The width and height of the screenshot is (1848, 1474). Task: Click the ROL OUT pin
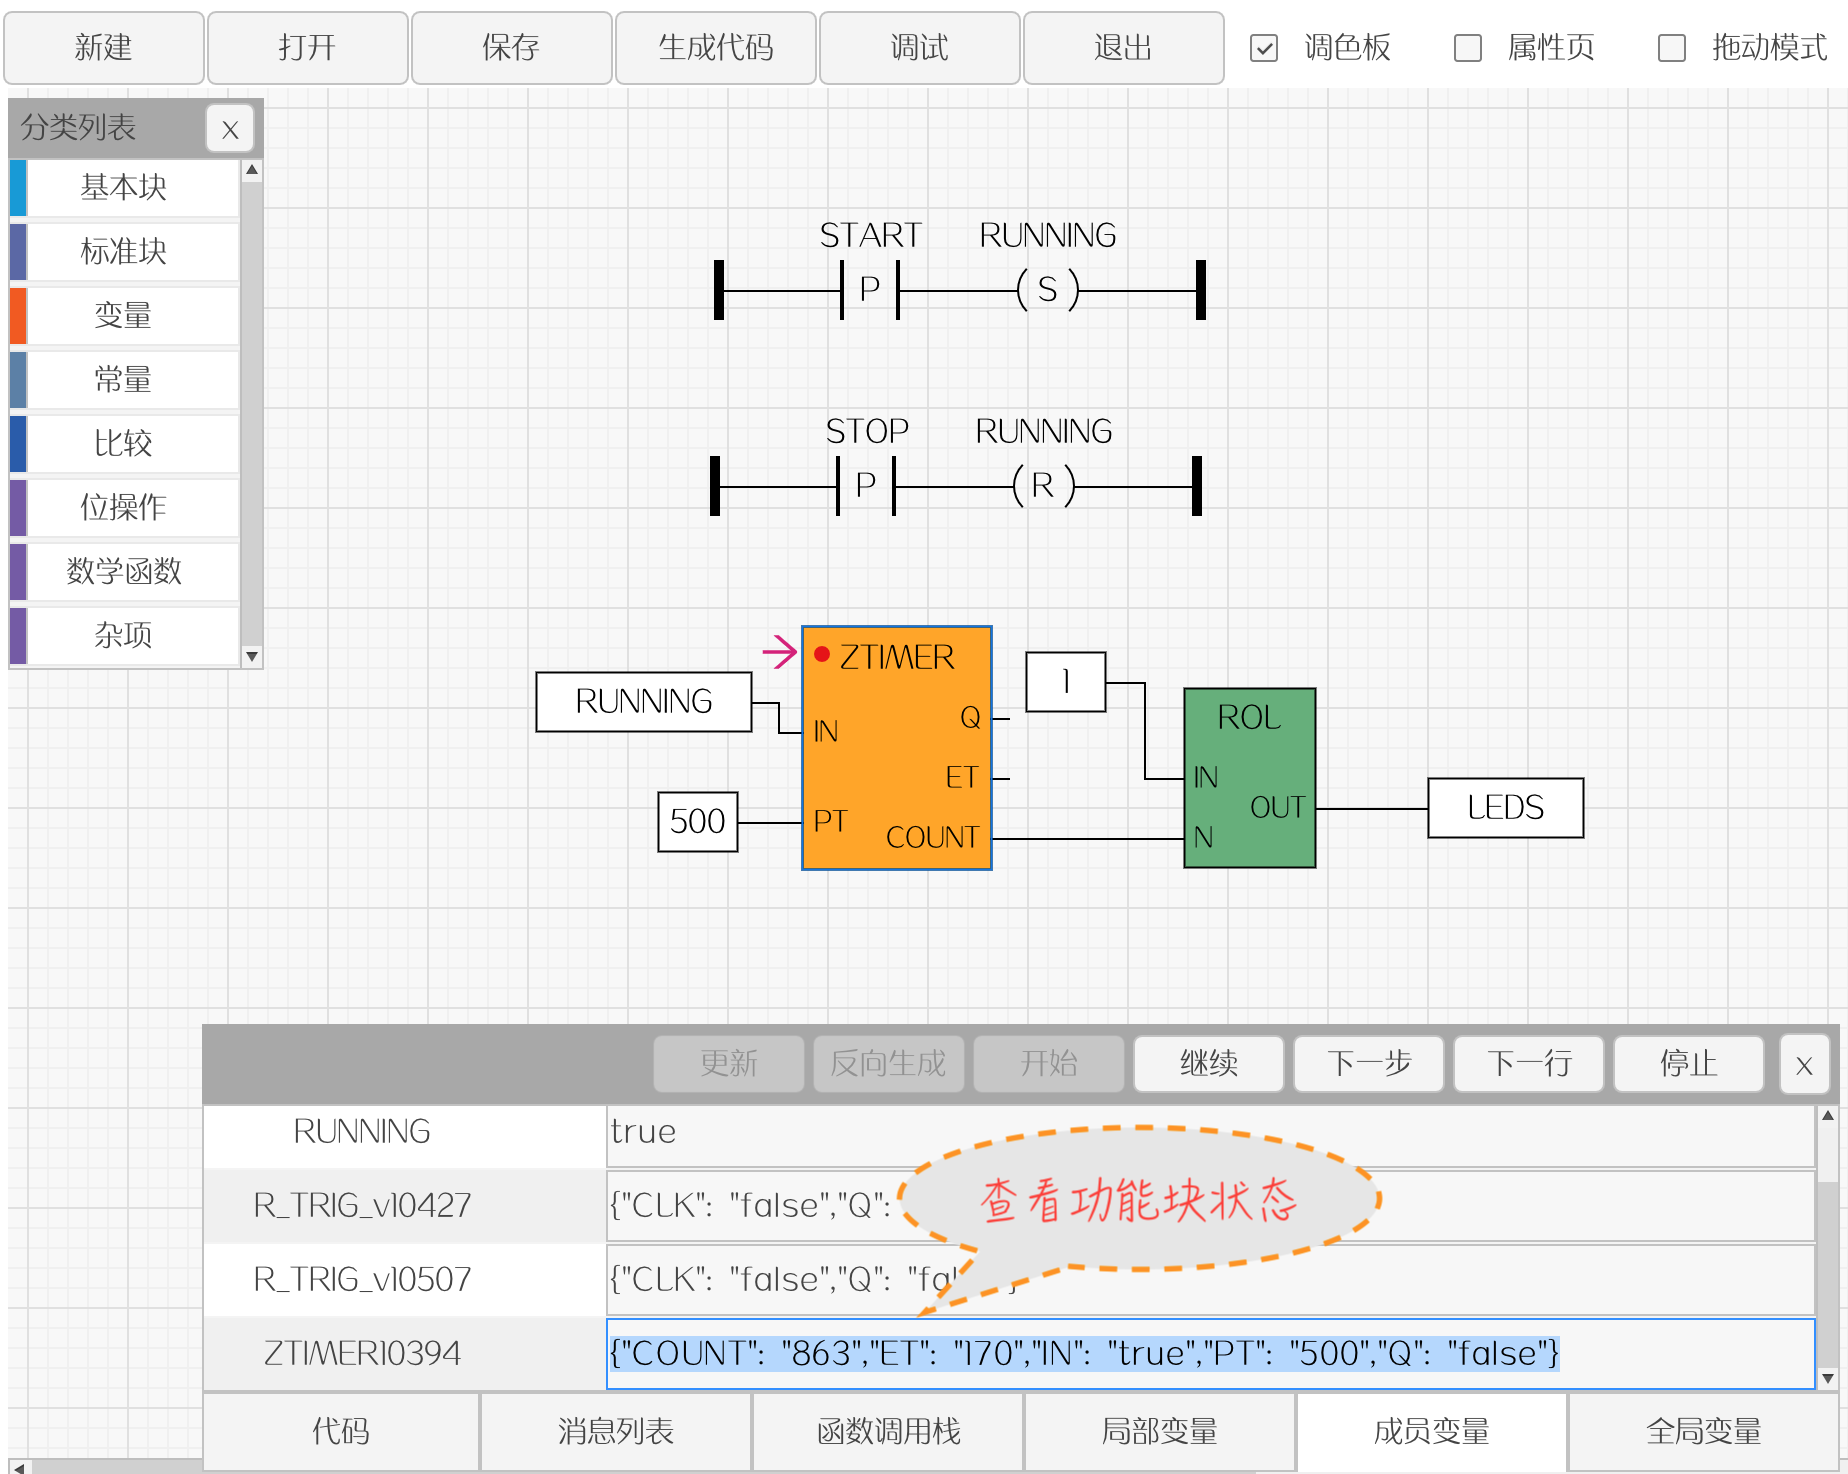point(1277,807)
